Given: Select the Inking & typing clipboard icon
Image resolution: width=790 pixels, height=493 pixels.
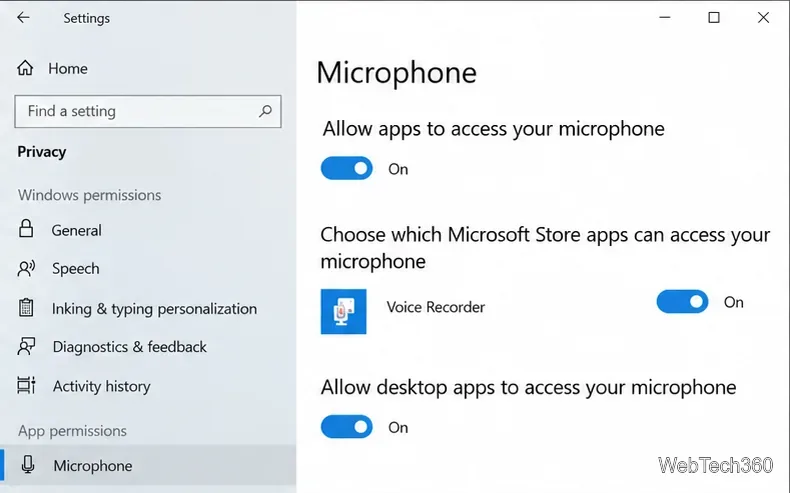Looking at the screenshot, I should tap(26, 308).
